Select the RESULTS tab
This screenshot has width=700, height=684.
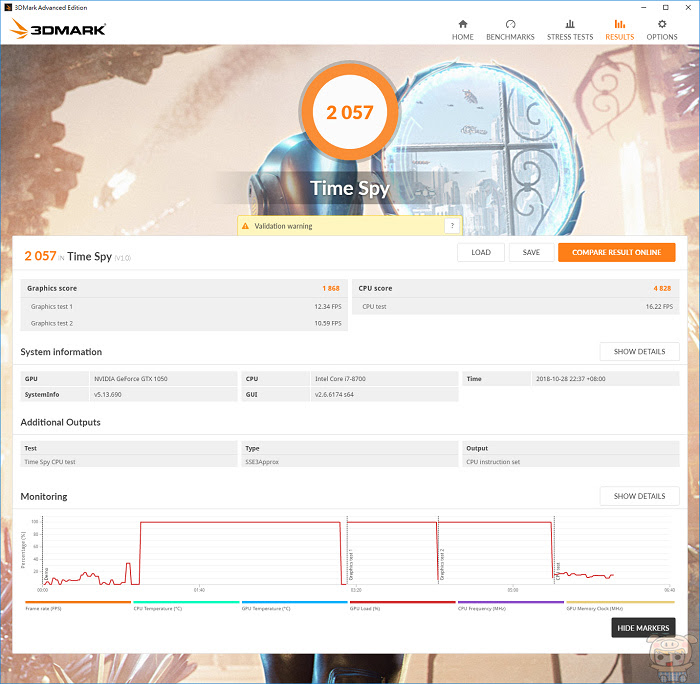(x=620, y=30)
